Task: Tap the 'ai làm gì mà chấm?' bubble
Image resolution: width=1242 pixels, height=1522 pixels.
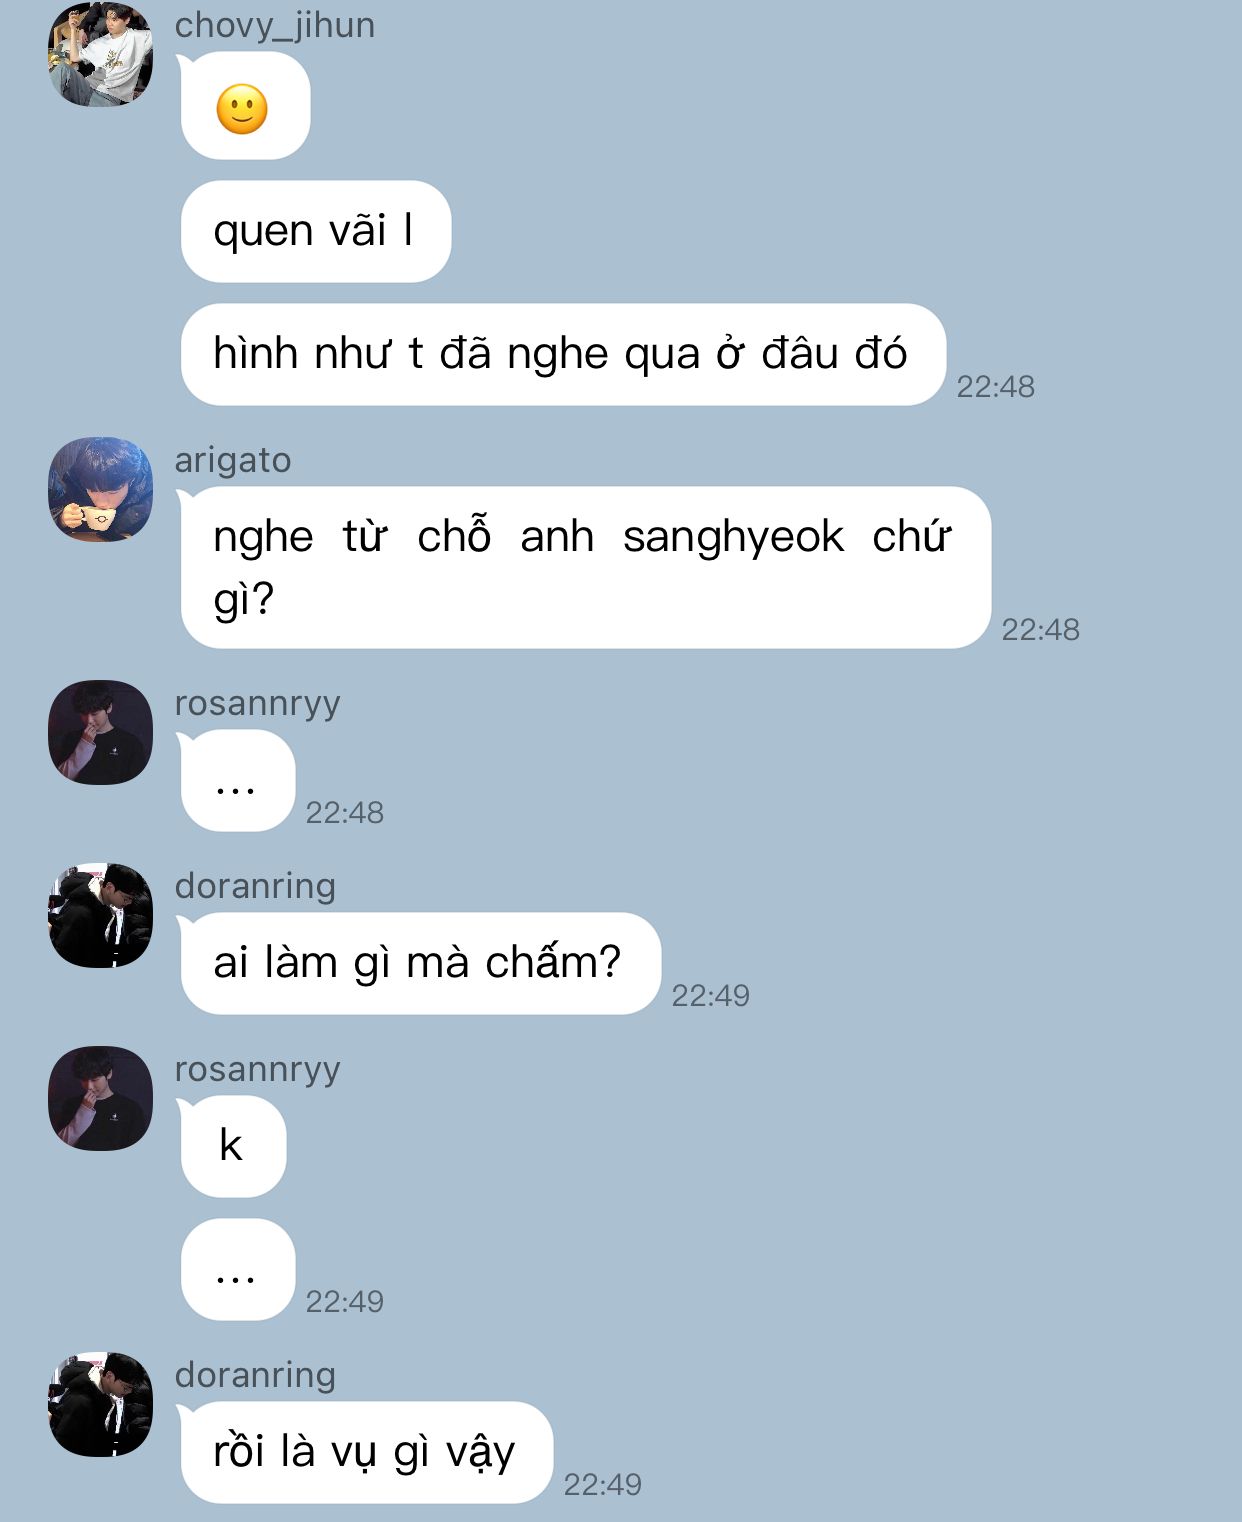Action: 420,963
